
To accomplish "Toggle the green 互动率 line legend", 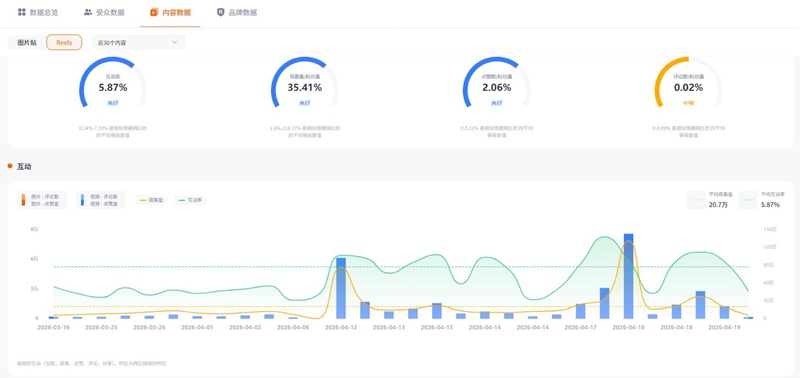I will click(x=190, y=200).
